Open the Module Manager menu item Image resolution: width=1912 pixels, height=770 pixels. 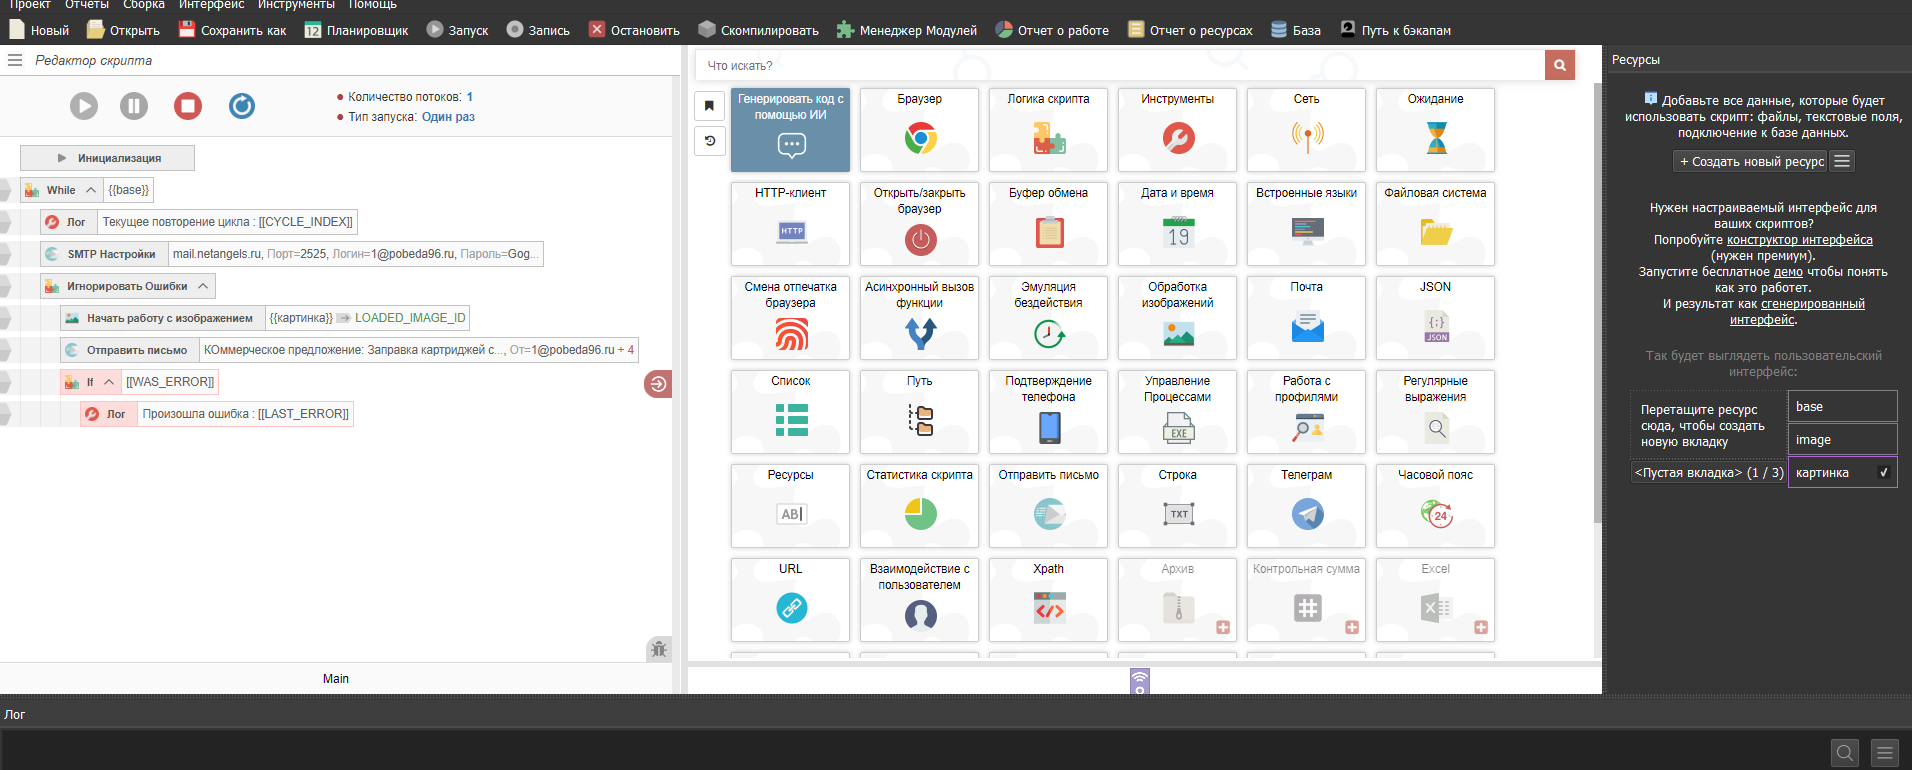907,30
